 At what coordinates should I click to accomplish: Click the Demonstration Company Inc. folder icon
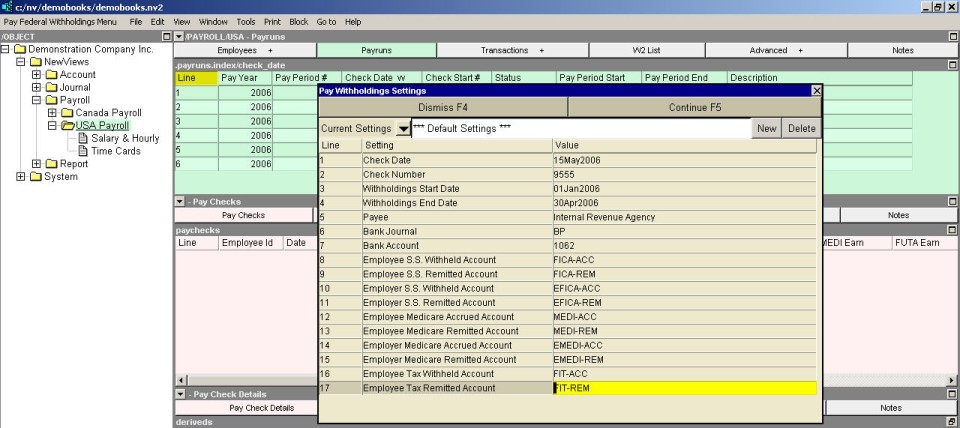20,48
